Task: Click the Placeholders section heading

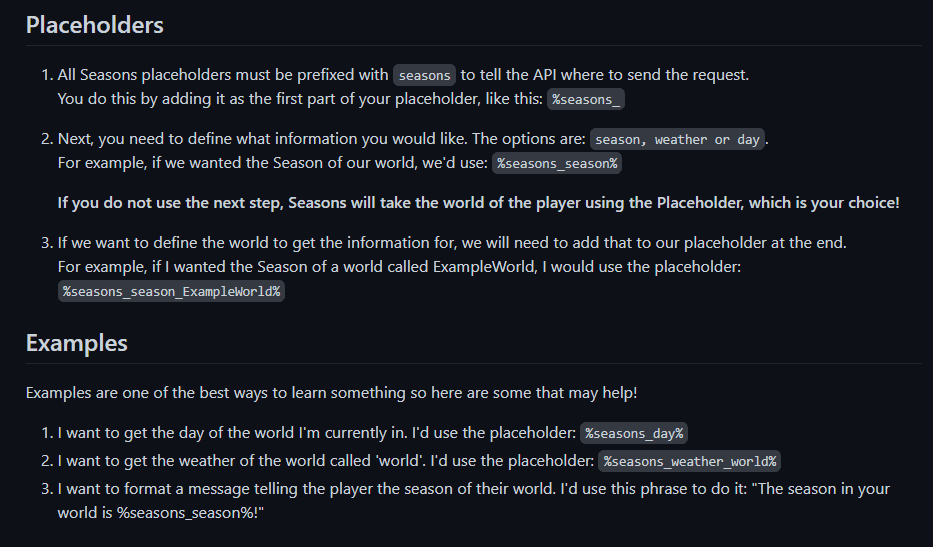Action: (95, 25)
